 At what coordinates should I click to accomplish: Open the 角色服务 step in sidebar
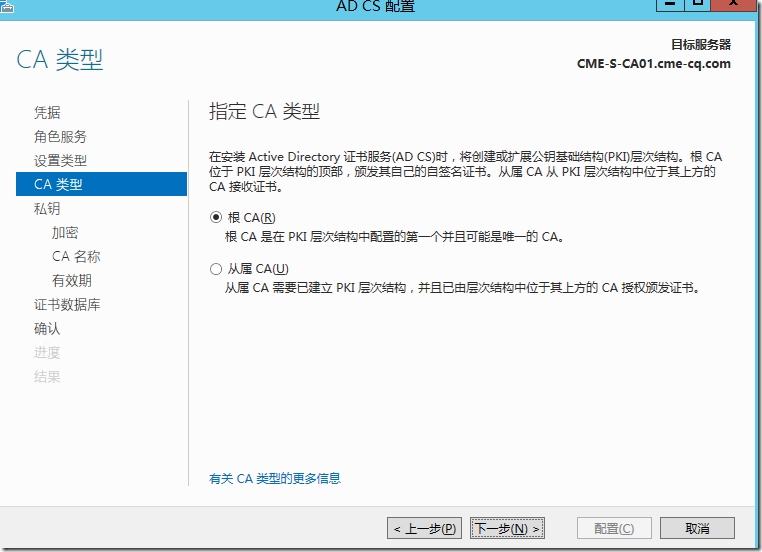click(x=60, y=137)
